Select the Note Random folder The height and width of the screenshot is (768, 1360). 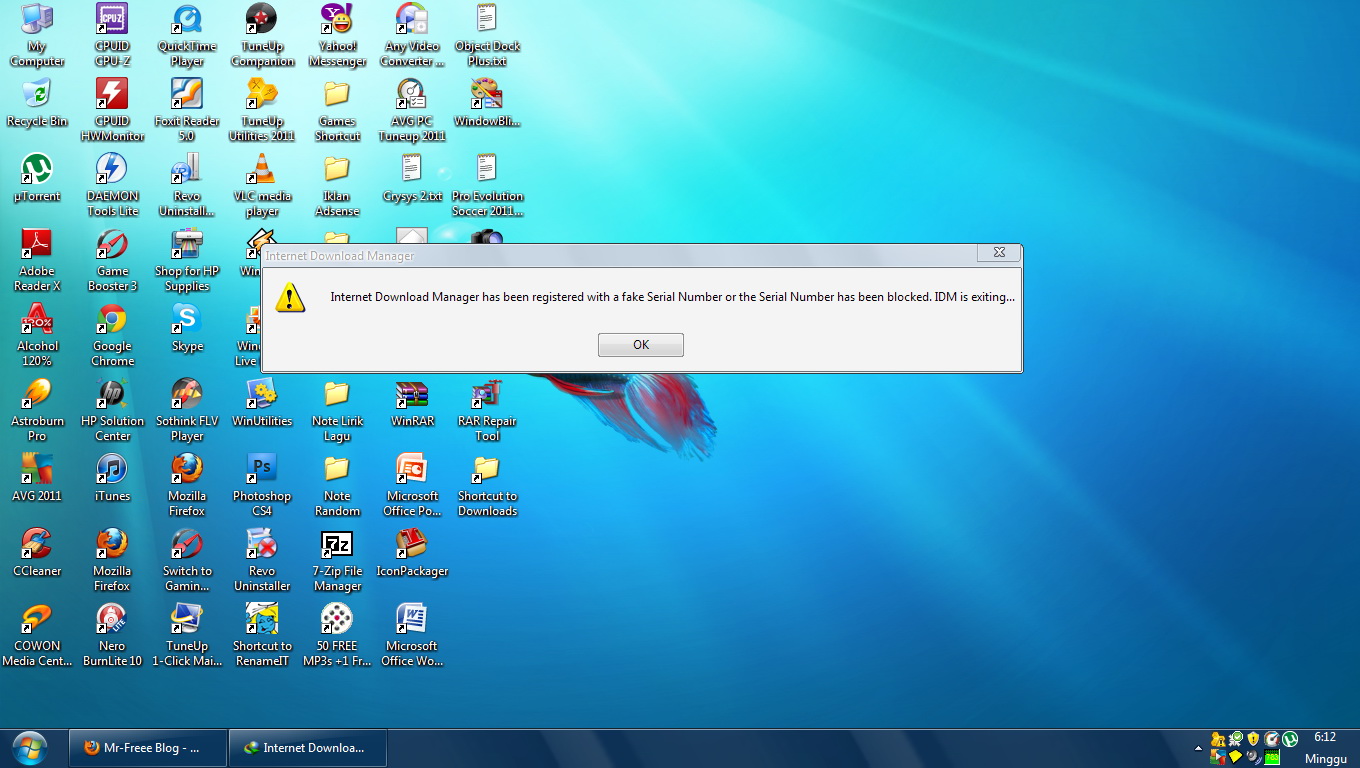(x=337, y=485)
